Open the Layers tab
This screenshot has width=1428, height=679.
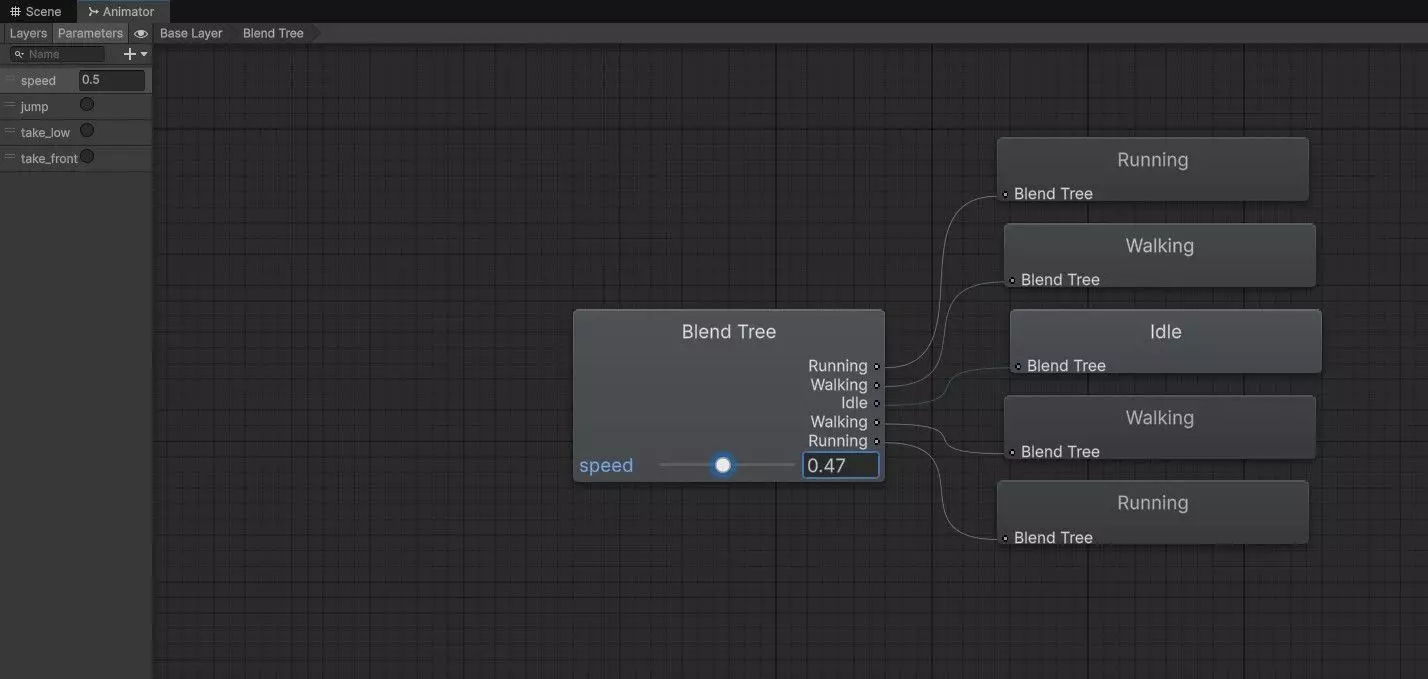pyautogui.click(x=28, y=33)
